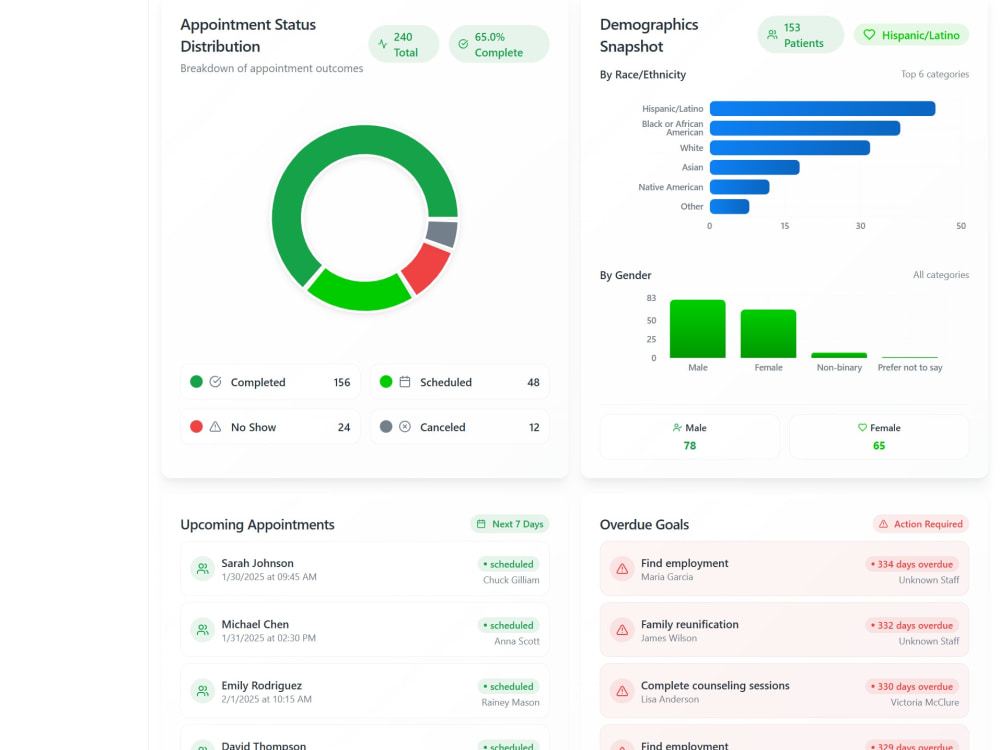The height and width of the screenshot is (750, 1000).
Task: Click Emily Rodriguez's patient avatar icon
Action: point(203,691)
